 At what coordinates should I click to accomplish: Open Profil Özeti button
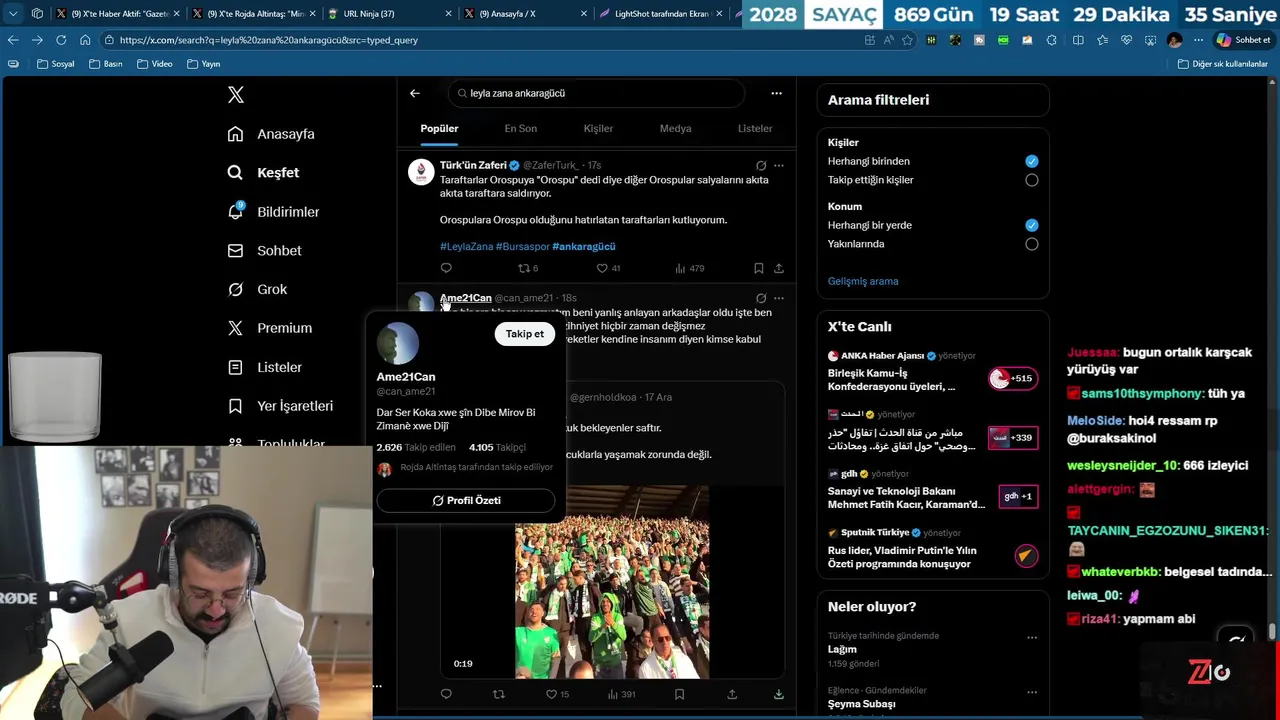pos(466,500)
